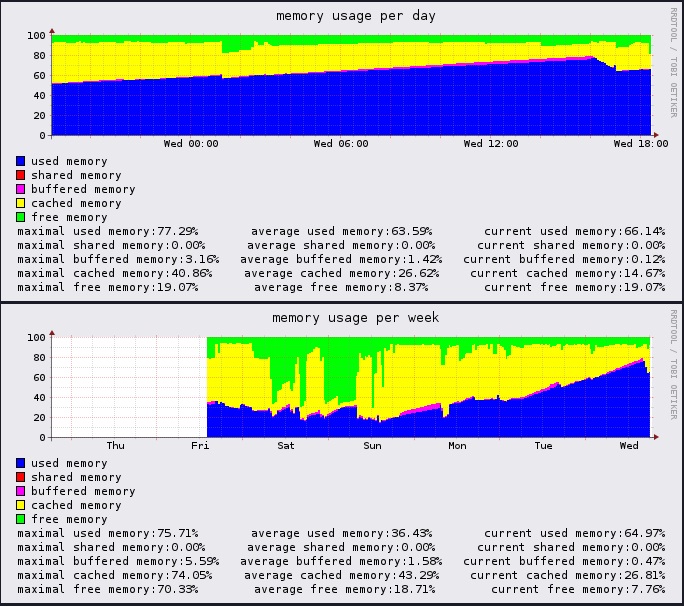Viewport: 684px width, 606px height.
Task: Click the 'memory usage per day' title
Action: click(356, 16)
